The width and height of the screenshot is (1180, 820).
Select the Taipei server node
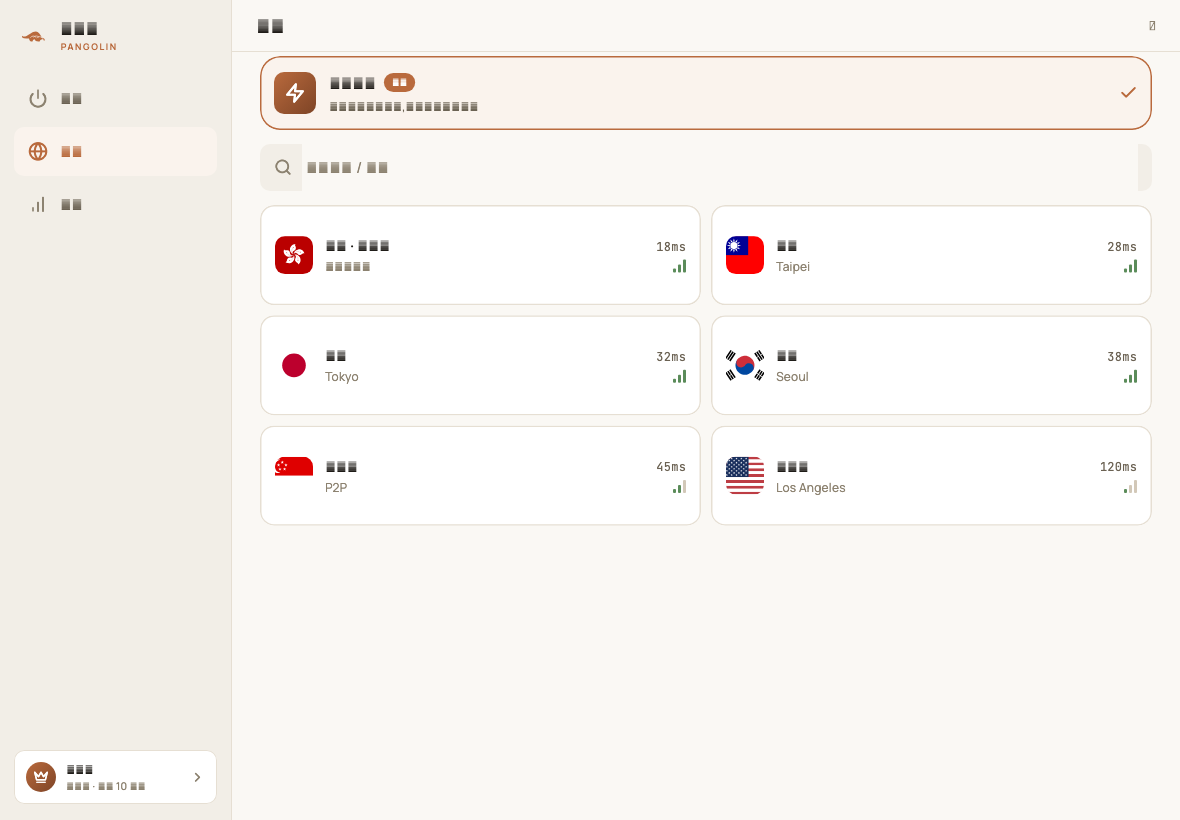[931, 255]
